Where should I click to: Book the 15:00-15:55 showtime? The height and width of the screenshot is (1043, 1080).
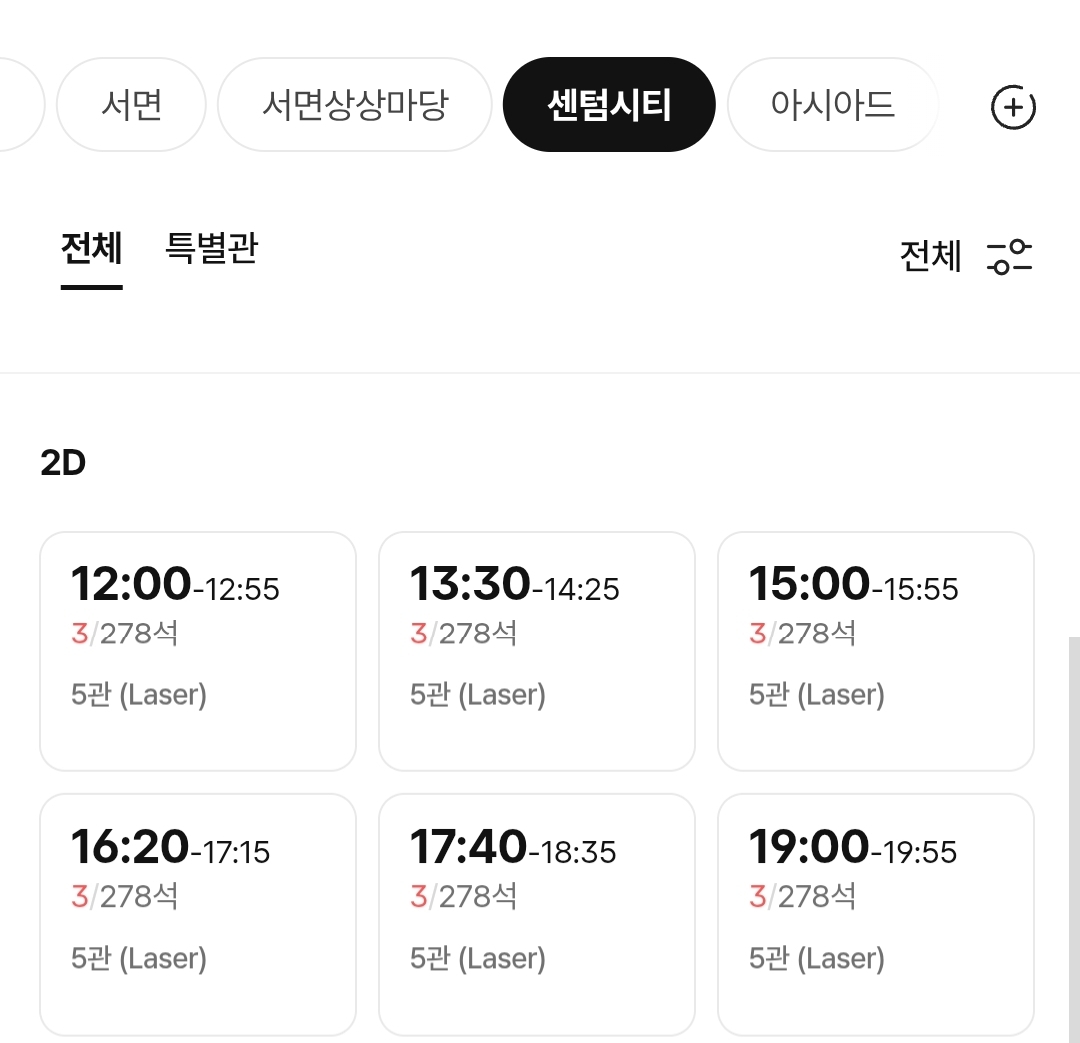coord(875,651)
